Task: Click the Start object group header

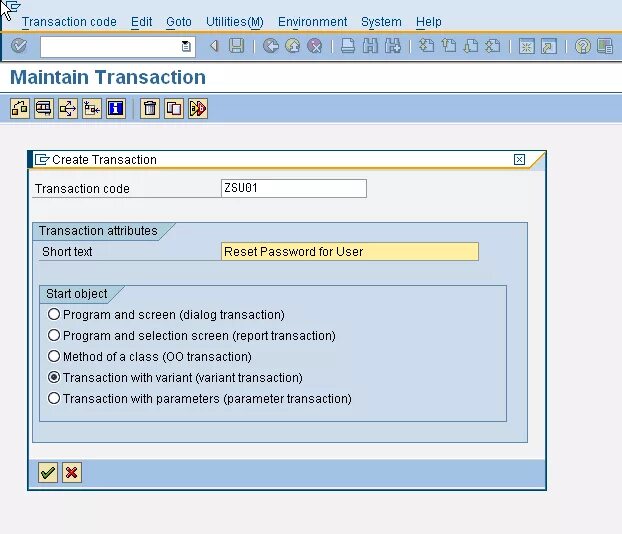Action: tap(77, 294)
